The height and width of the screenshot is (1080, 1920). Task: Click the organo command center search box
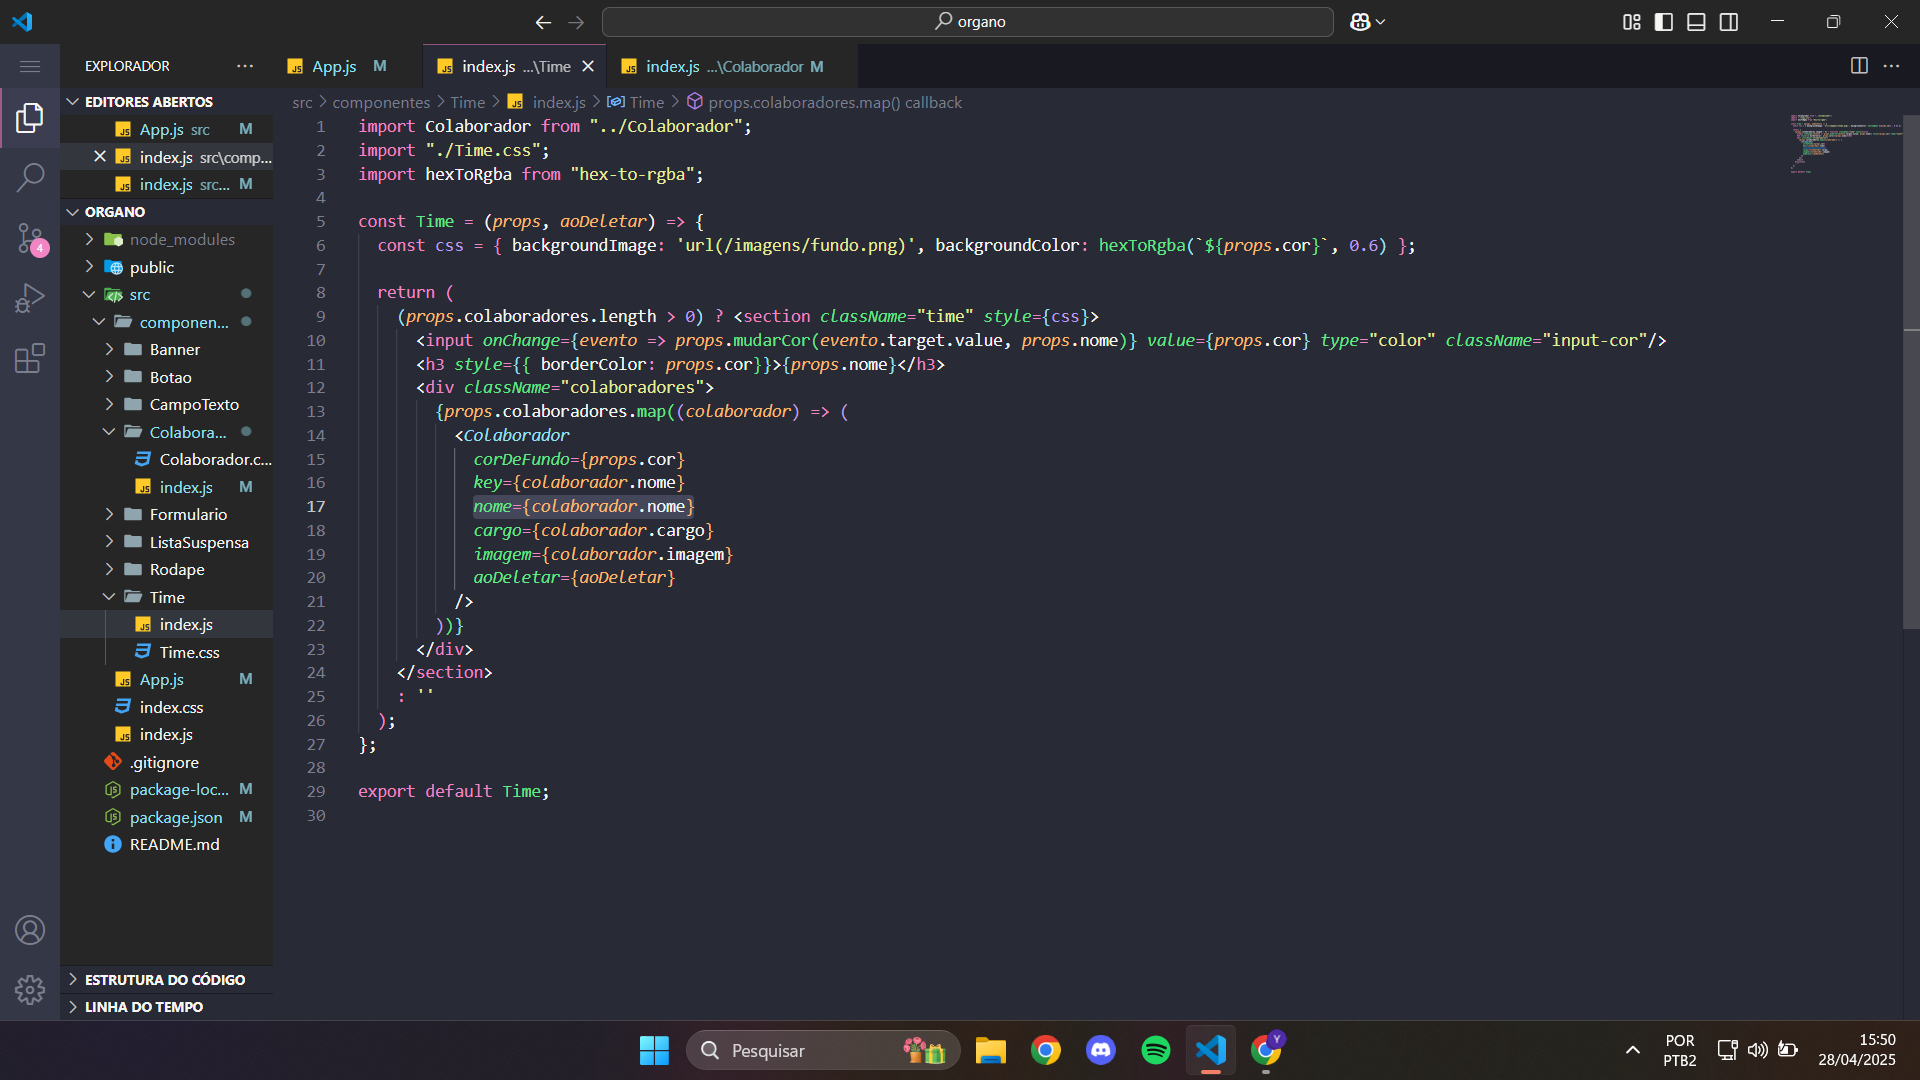[x=968, y=22]
